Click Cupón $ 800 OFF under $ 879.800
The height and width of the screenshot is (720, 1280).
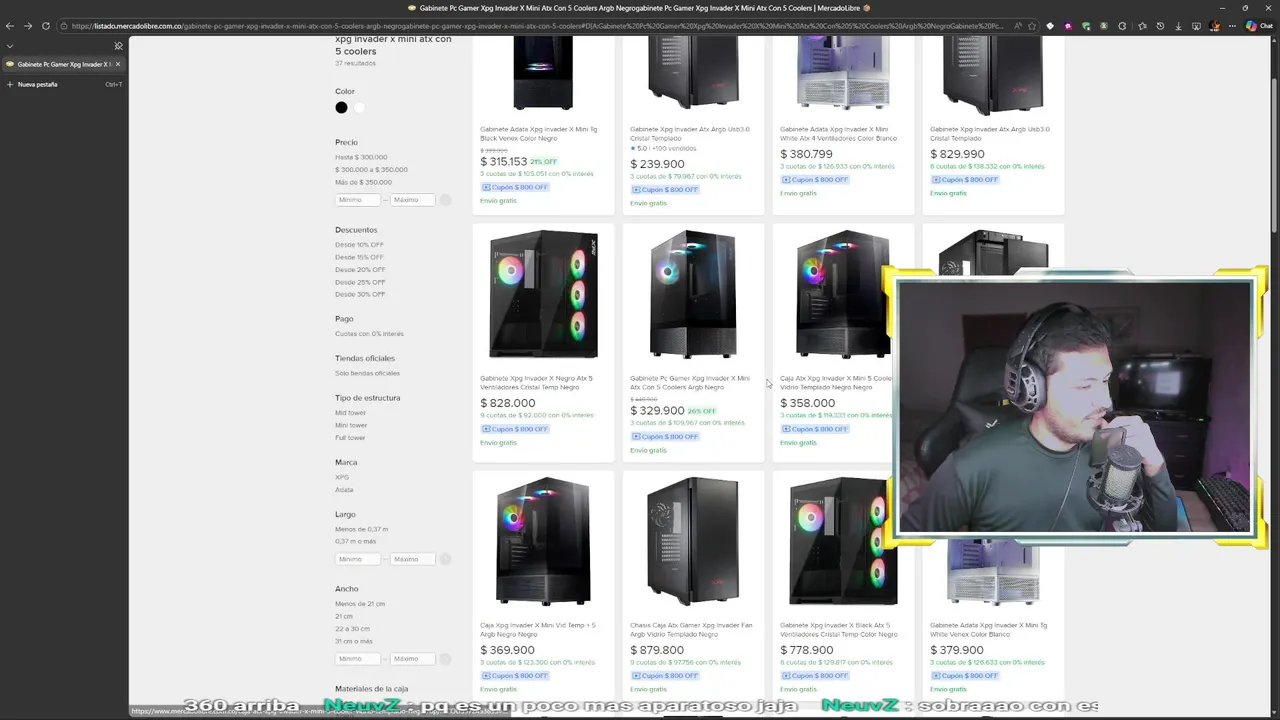pos(665,676)
